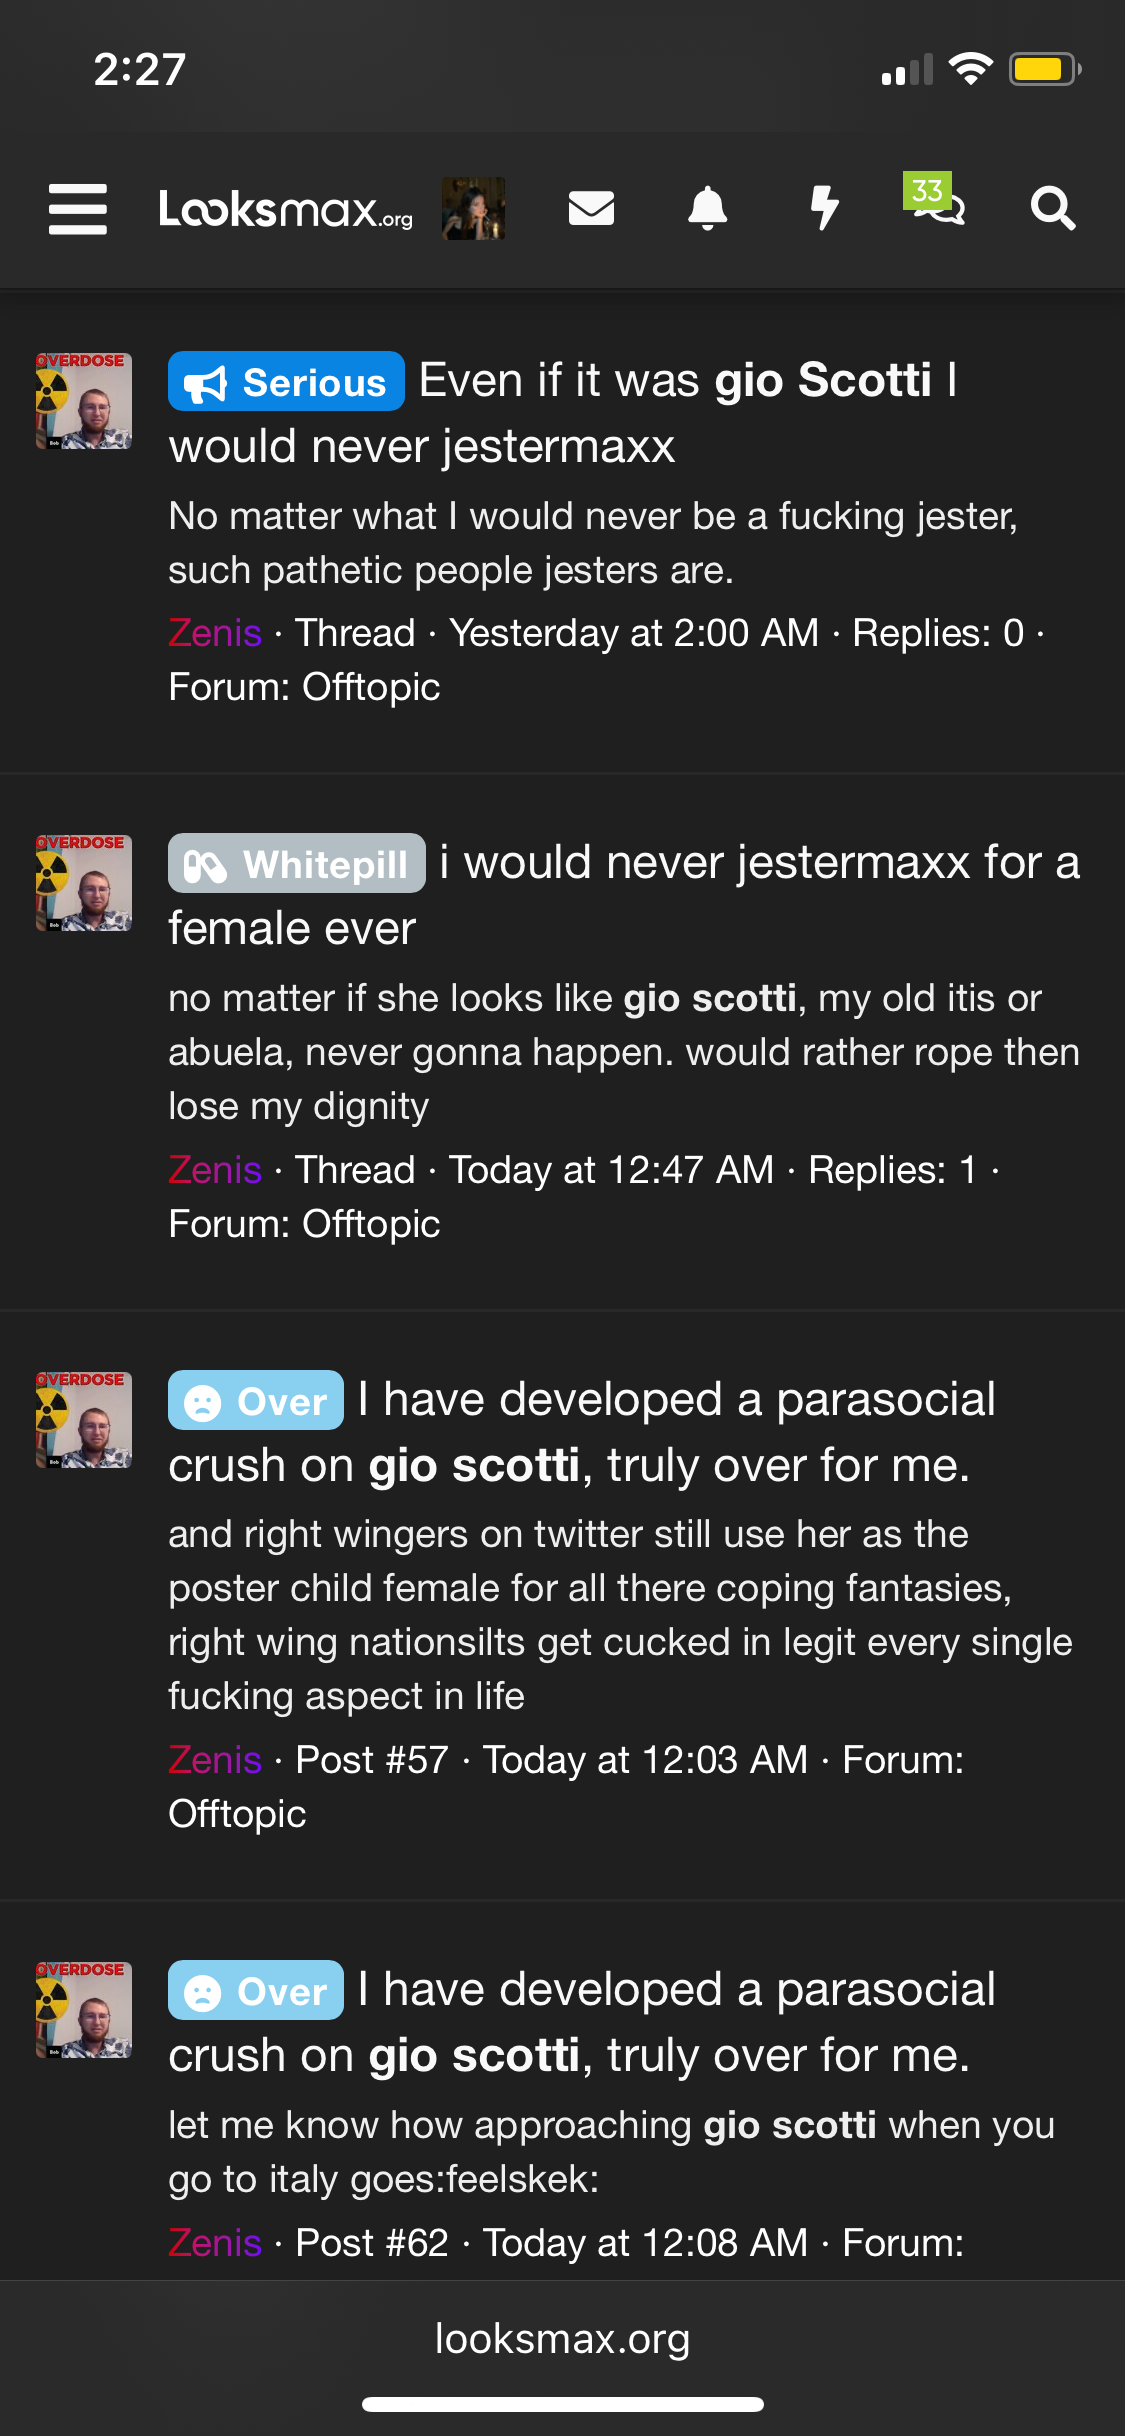Open the inbox envelope icon
This screenshot has height=2436, width=1125.
tap(591, 208)
